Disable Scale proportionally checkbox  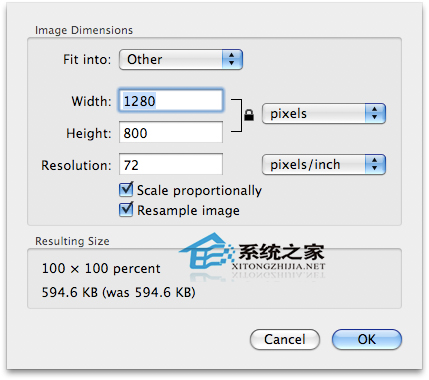(x=126, y=190)
